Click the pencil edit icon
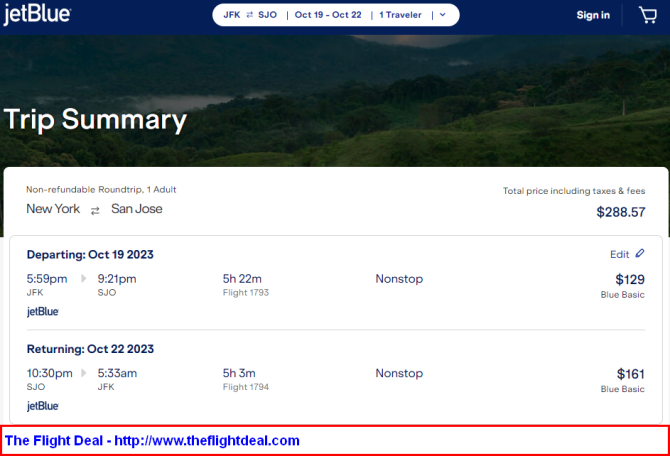The height and width of the screenshot is (456, 670). coord(640,253)
